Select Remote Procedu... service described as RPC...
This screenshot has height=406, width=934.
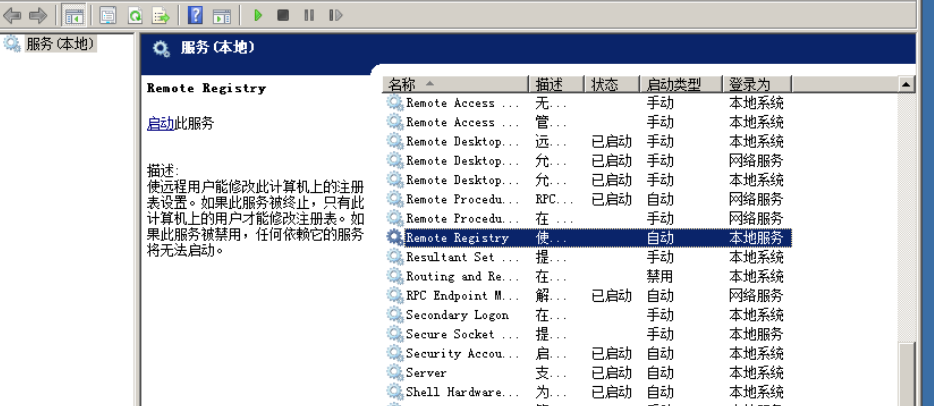(587, 199)
